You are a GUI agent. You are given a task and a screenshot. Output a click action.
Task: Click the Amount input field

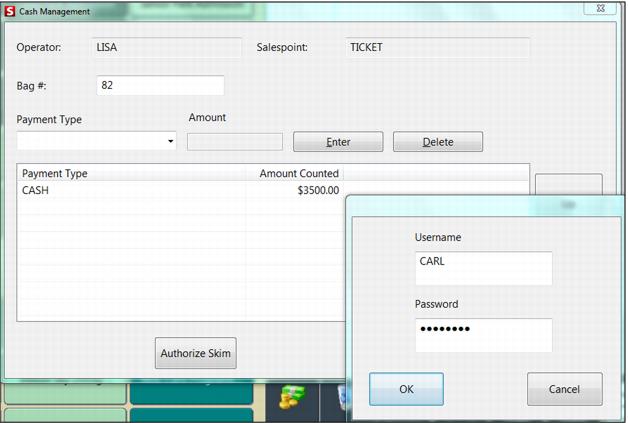[235, 142]
